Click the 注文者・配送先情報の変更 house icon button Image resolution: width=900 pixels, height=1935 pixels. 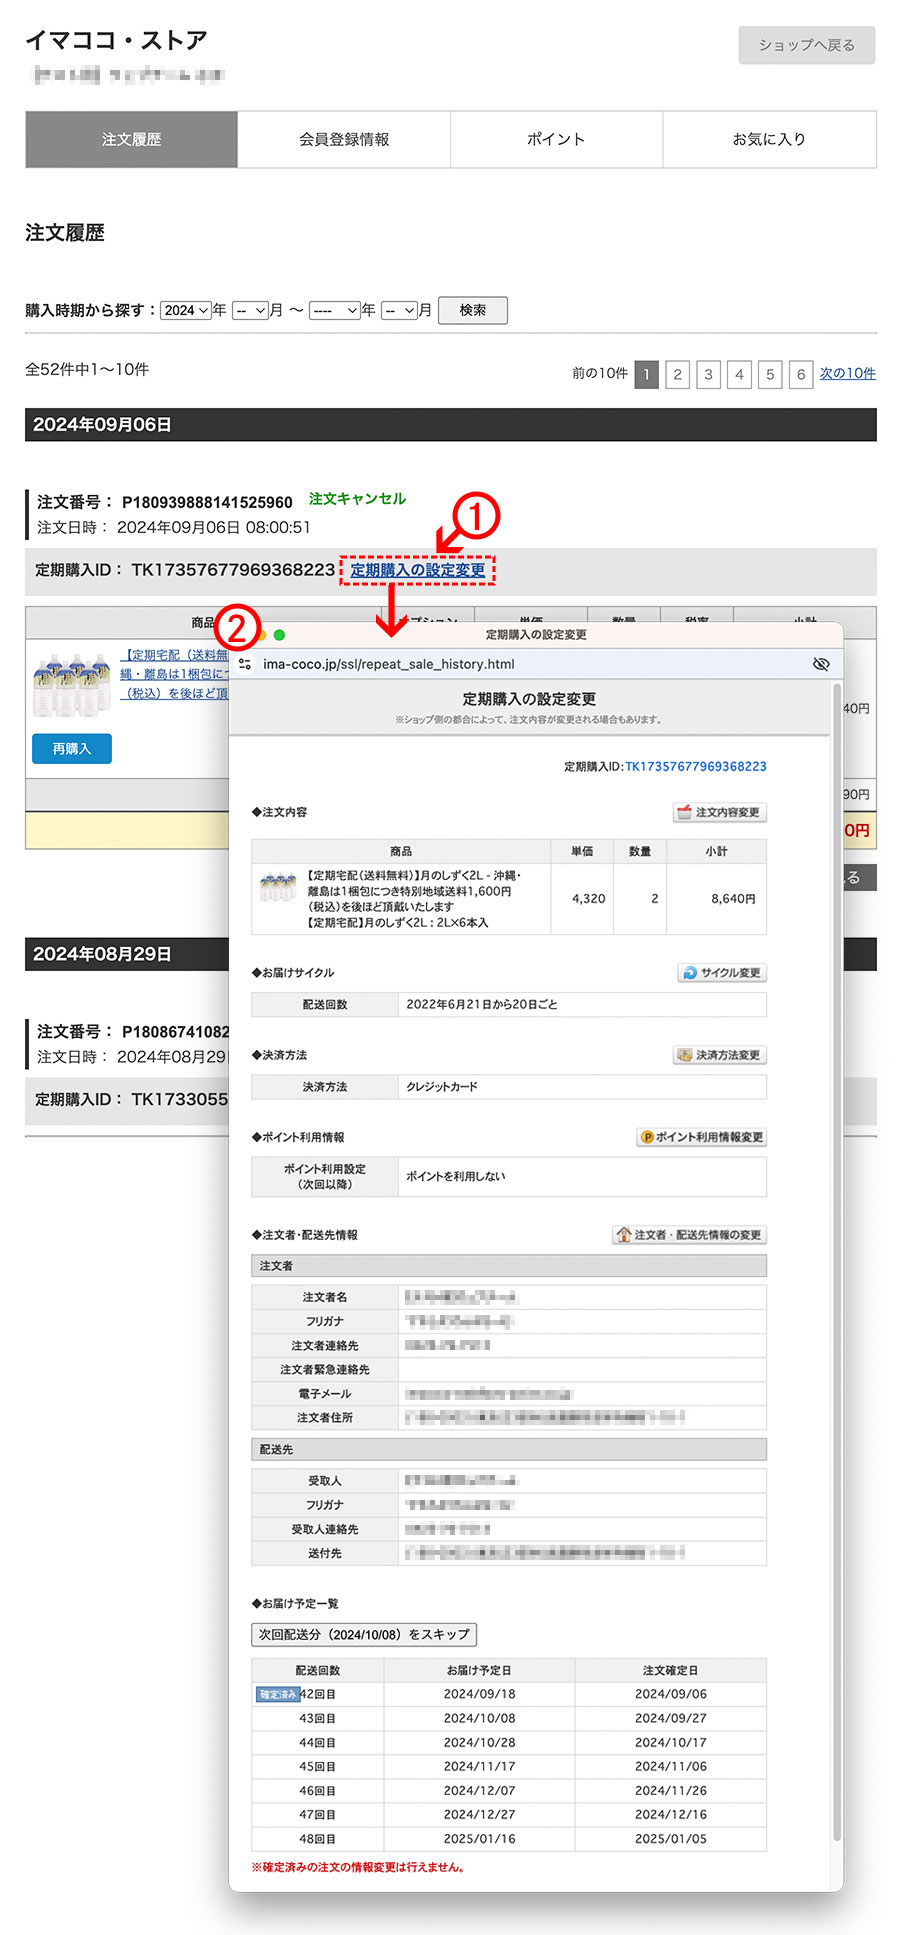pos(689,1235)
